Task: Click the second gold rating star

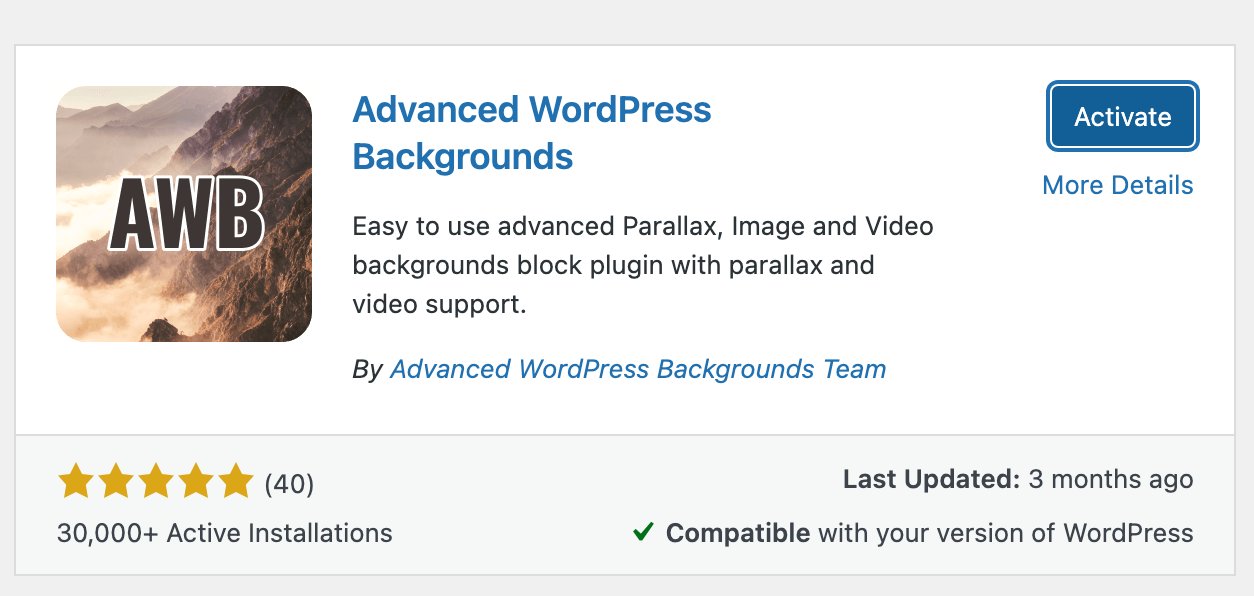Action: pyautogui.click(x=117, y=481)
